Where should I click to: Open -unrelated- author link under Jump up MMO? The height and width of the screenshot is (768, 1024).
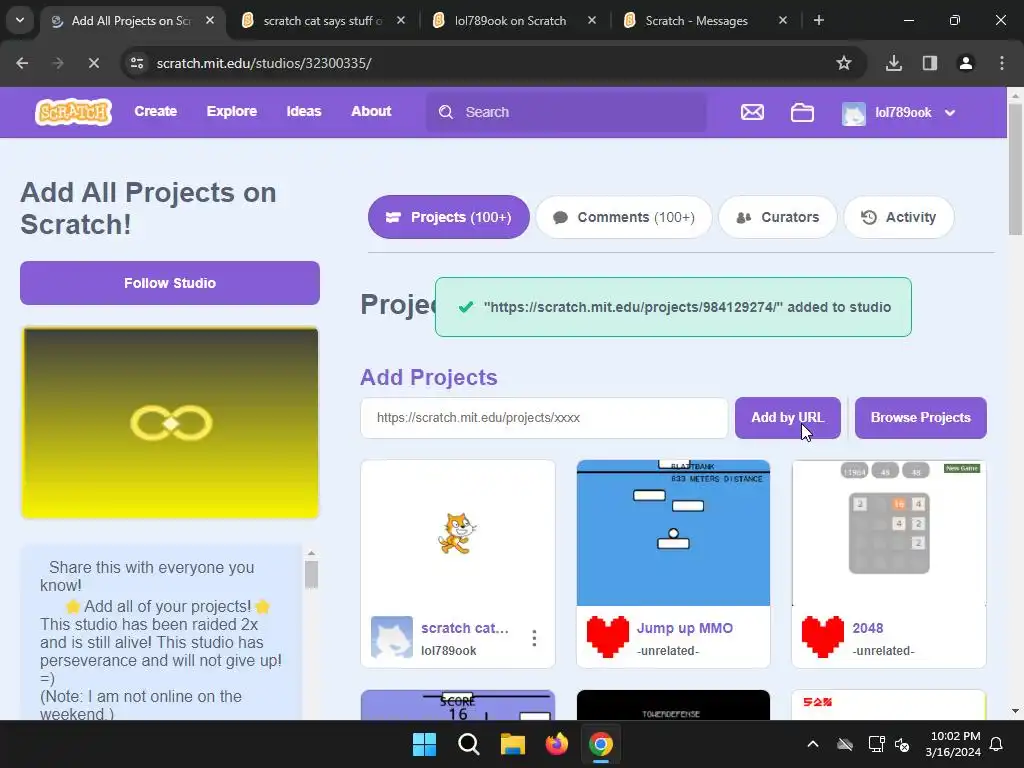click(667, 650)
